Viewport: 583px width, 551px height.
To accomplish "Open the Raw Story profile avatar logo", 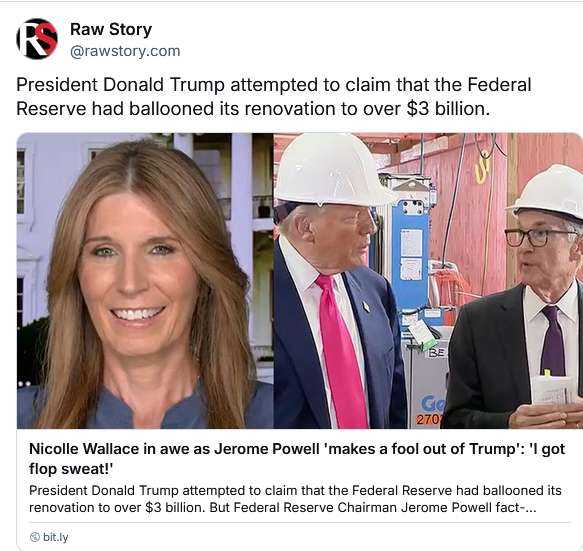I will (37, 39).
